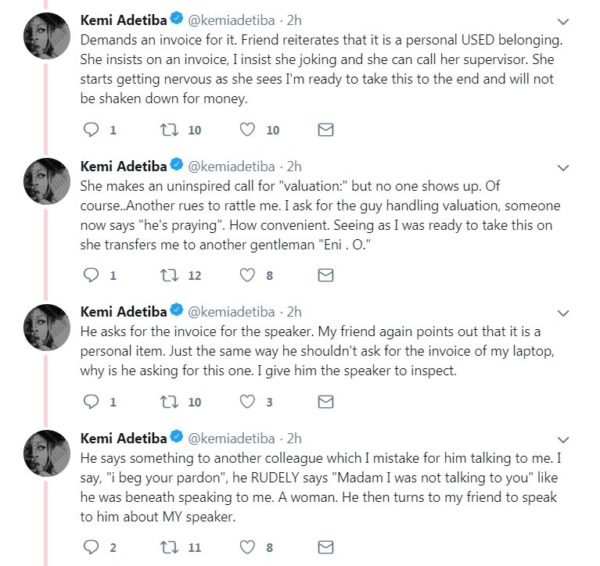This screenshot has height=566, width=600.
Task: Expand the chevron menu on 'valuation' tweet
Action: click(563, 168)
